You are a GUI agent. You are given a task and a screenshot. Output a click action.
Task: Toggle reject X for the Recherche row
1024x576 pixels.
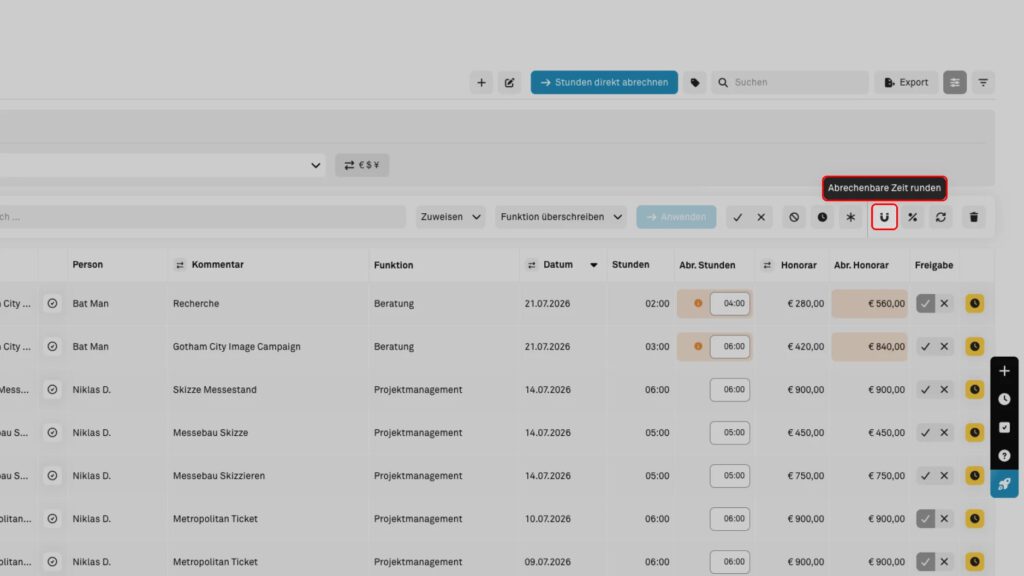[944, 303]
